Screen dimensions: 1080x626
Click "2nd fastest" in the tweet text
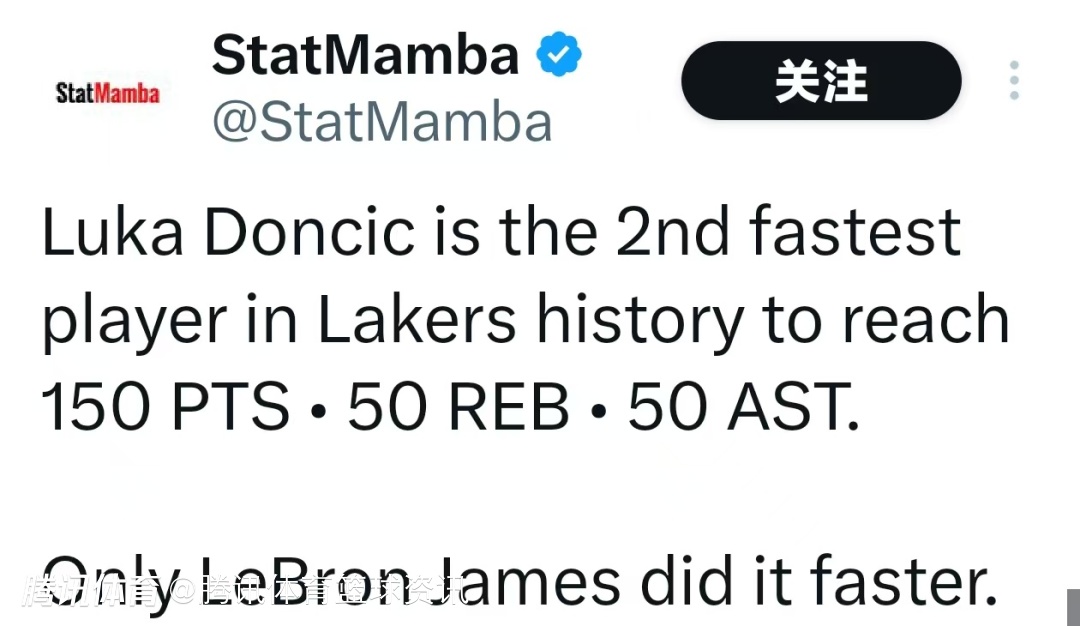pyautogui.click(x=787, y=233)
